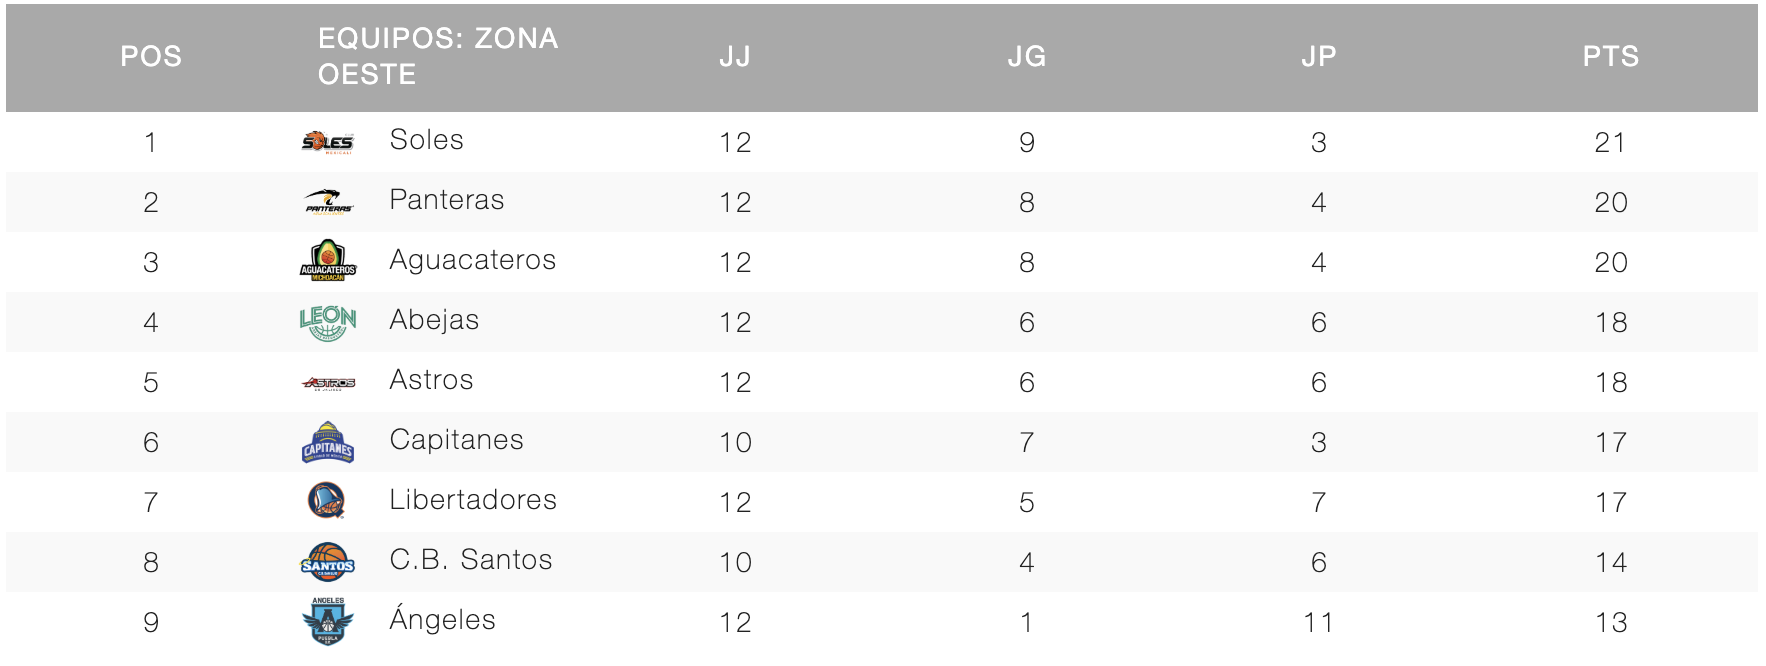Select the JP column header

(x=1319, y=56)
